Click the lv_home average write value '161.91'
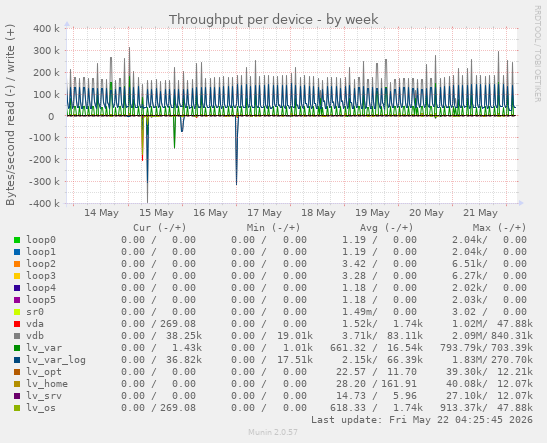Image resolution: width=547 pixels, height=443 pixels. 399,384
